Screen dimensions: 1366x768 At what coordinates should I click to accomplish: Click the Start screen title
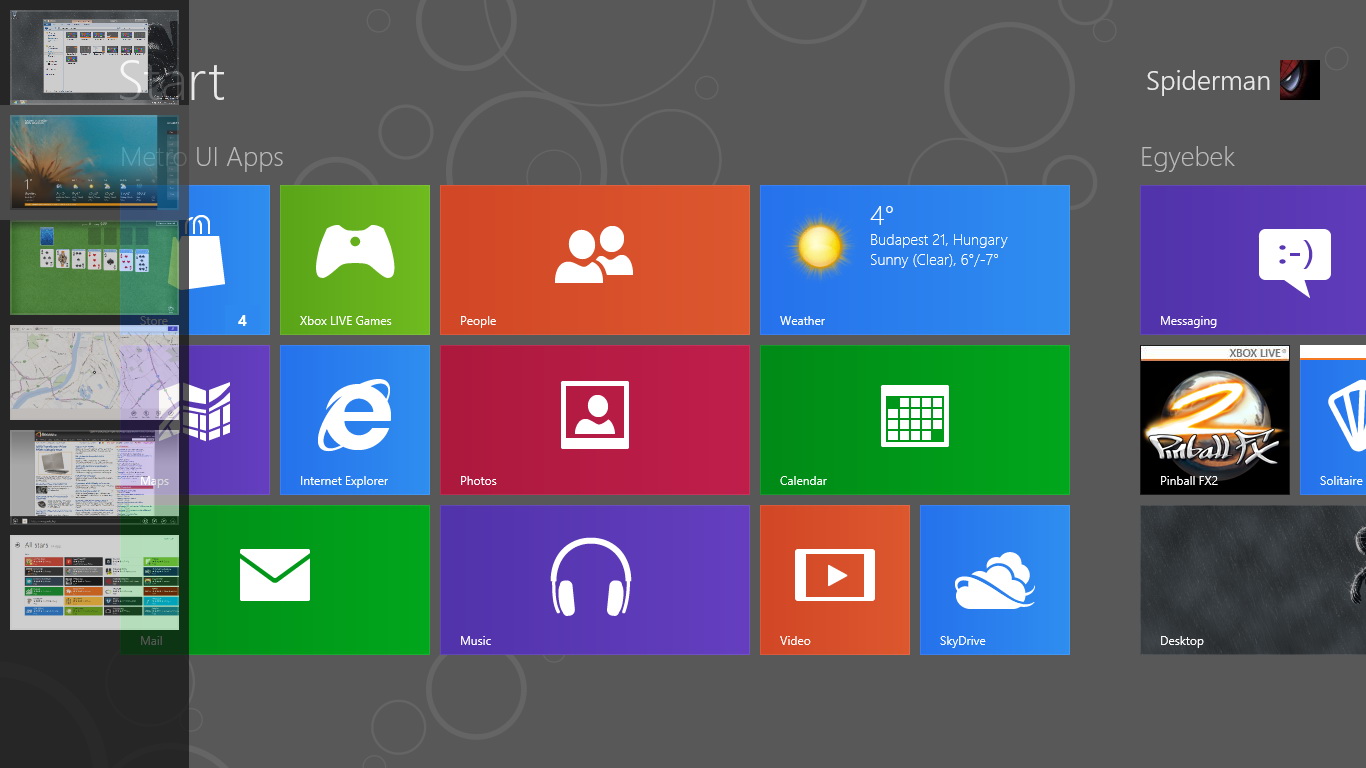(172, 80)
